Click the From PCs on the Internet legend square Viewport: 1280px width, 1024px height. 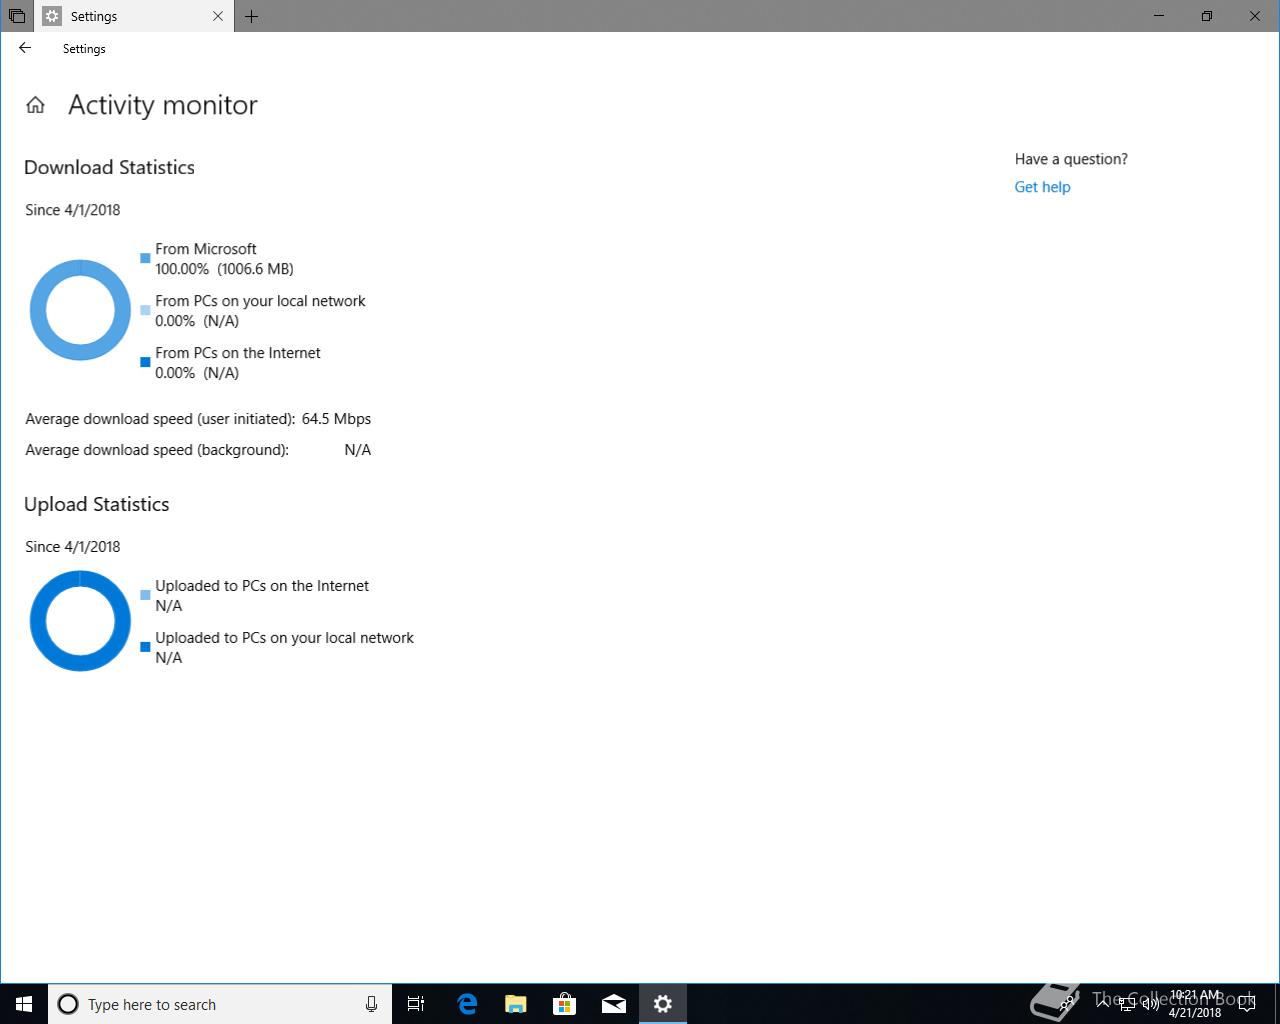pos(145,362)
